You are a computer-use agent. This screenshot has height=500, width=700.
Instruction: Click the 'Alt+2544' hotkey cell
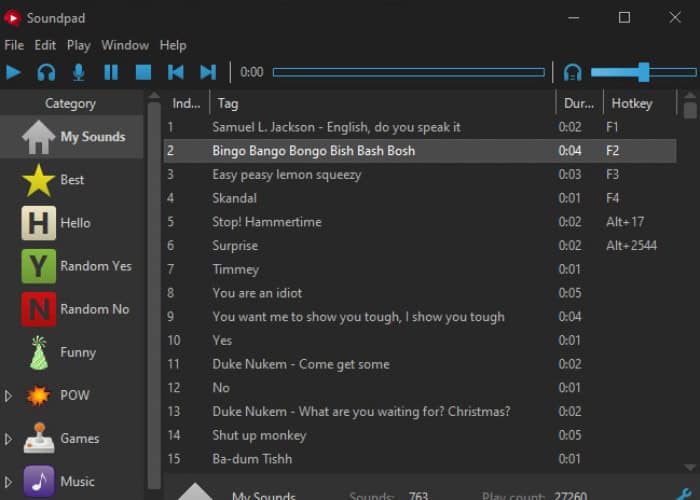click(x=631, y=246)
